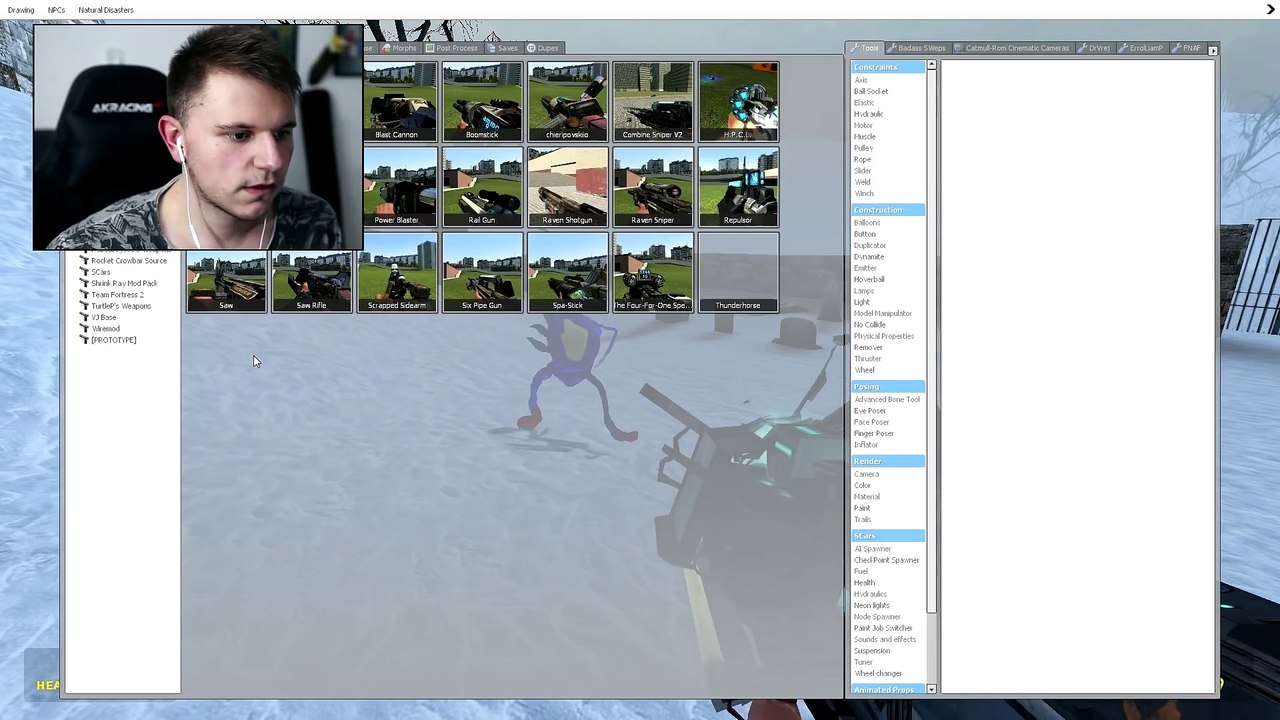Open the SCars weapon category in the tree
This screenshot has width=1280, height=720.
(x=96, y=272)
